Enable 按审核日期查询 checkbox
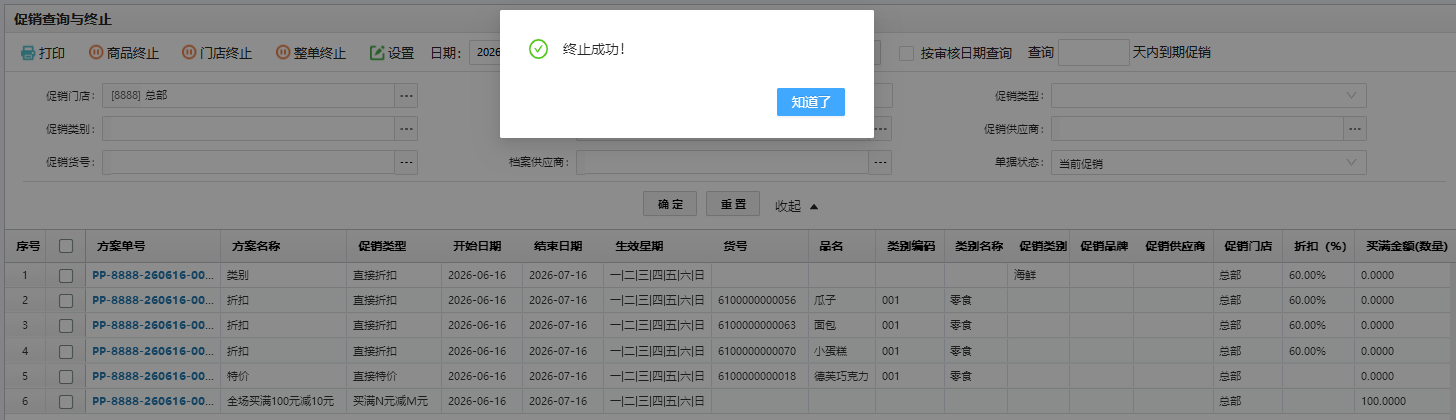The height and width of the screenshot is (420, 1456). coord(906,53)
